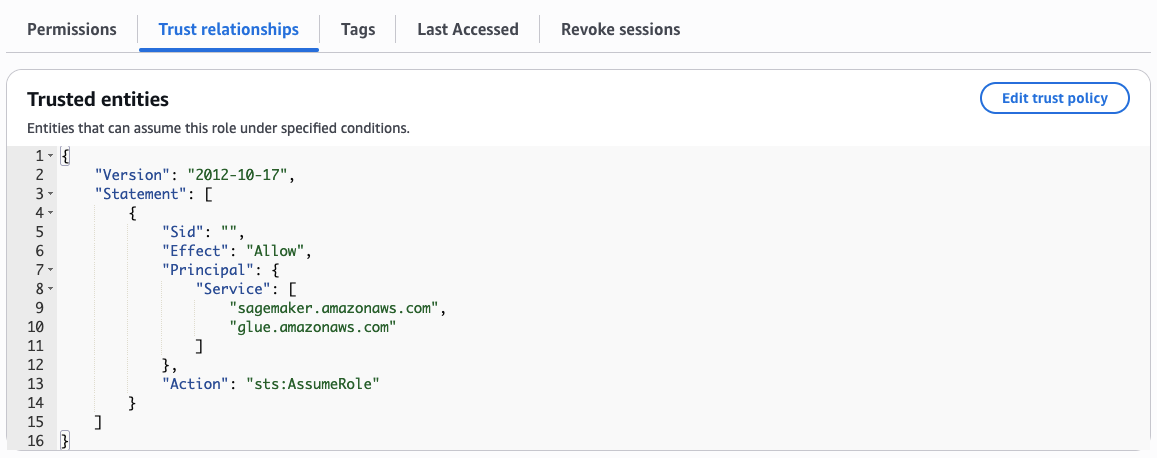
Task: Select the Trust relationships tab
Action: coord(228,29)
